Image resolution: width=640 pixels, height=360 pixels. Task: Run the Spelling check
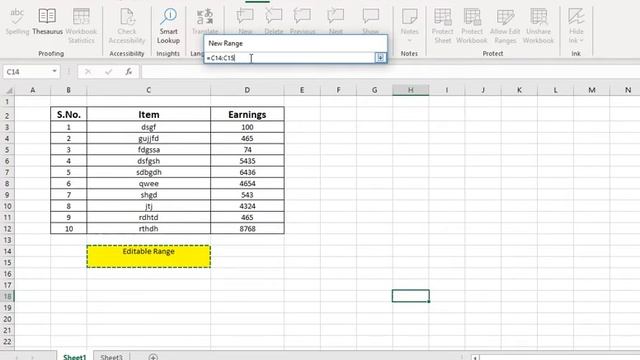(x=17, y=21)
